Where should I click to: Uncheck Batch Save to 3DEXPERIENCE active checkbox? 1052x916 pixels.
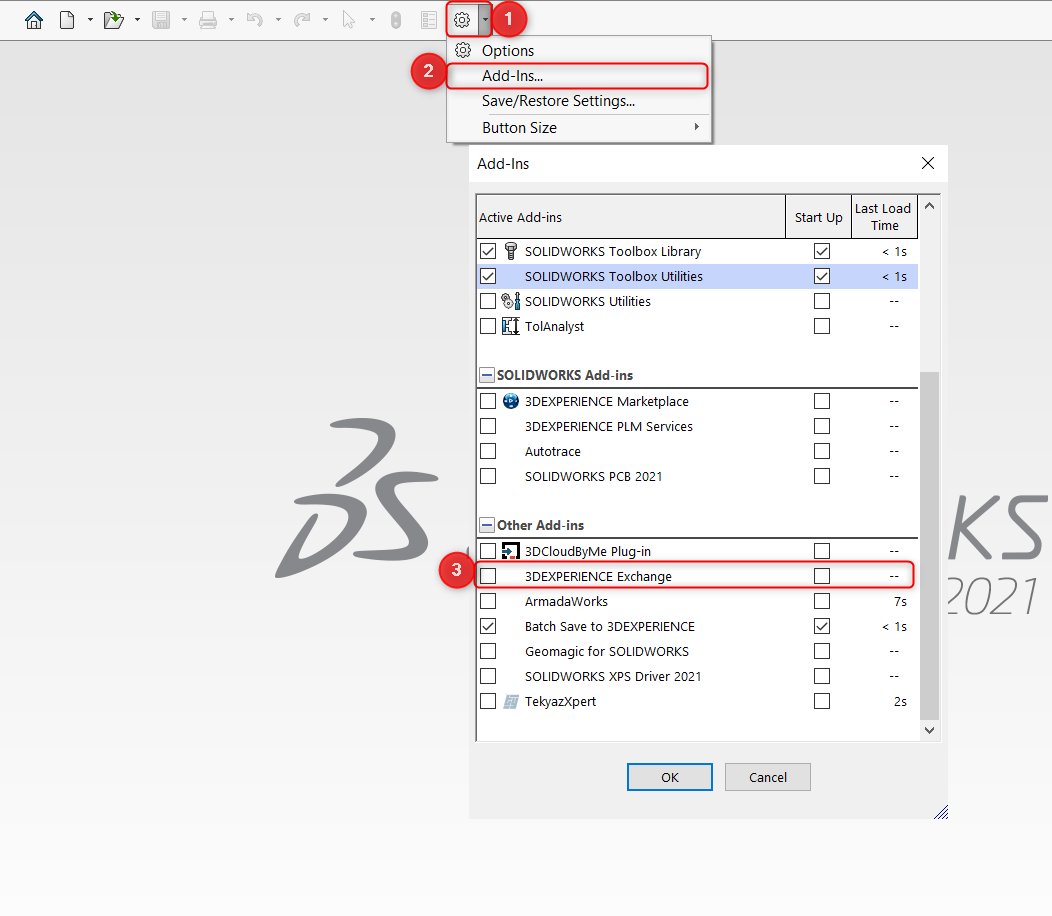pyautogui.click(x=488, y=626)
